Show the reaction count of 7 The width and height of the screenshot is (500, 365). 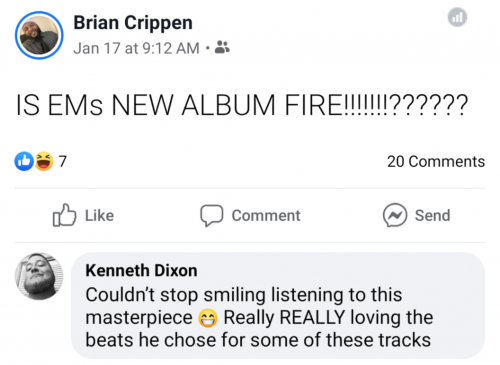tap(63, 162)
